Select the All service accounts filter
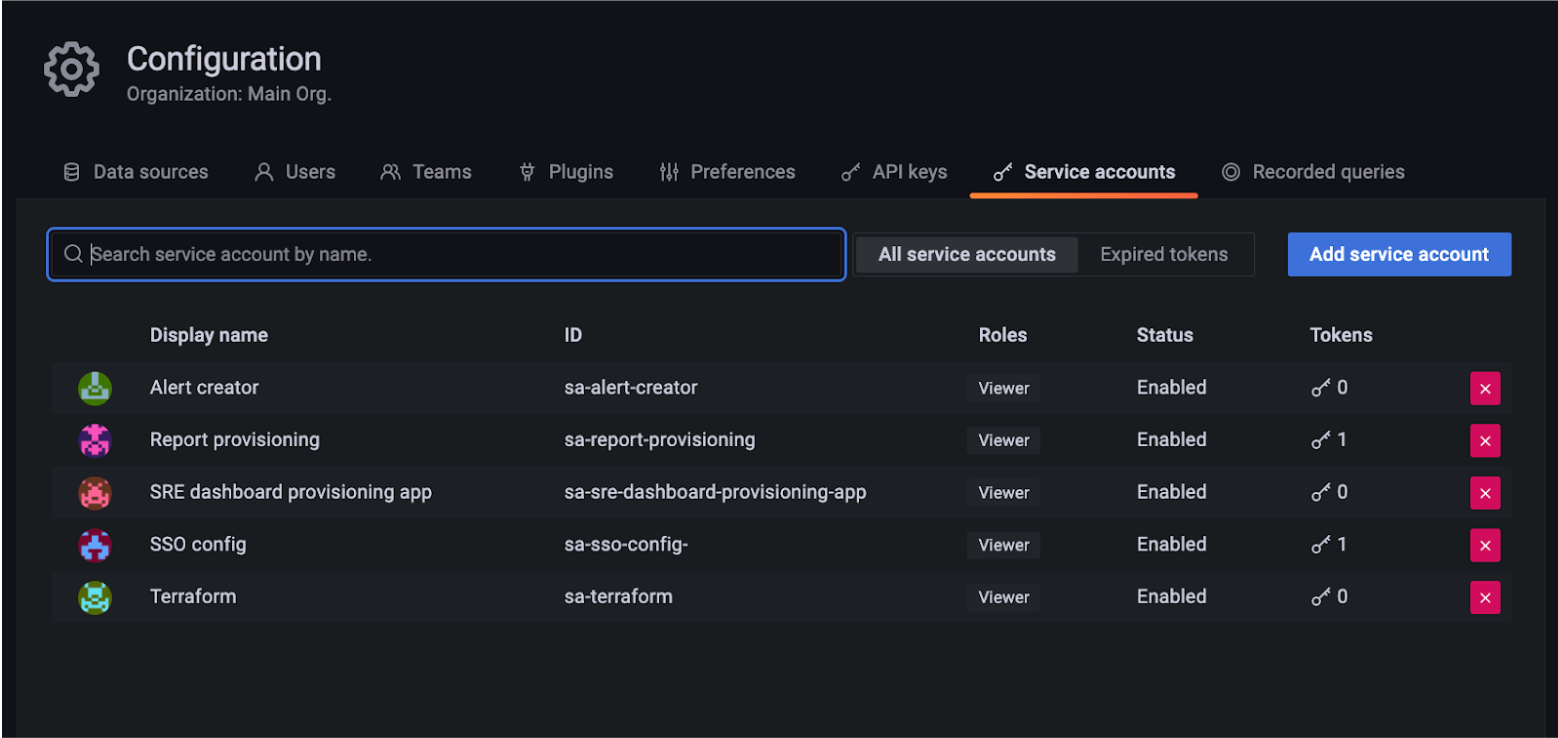Image resolution: width=1558 pixels, height=738 pixels. click(x=966, y=254)
